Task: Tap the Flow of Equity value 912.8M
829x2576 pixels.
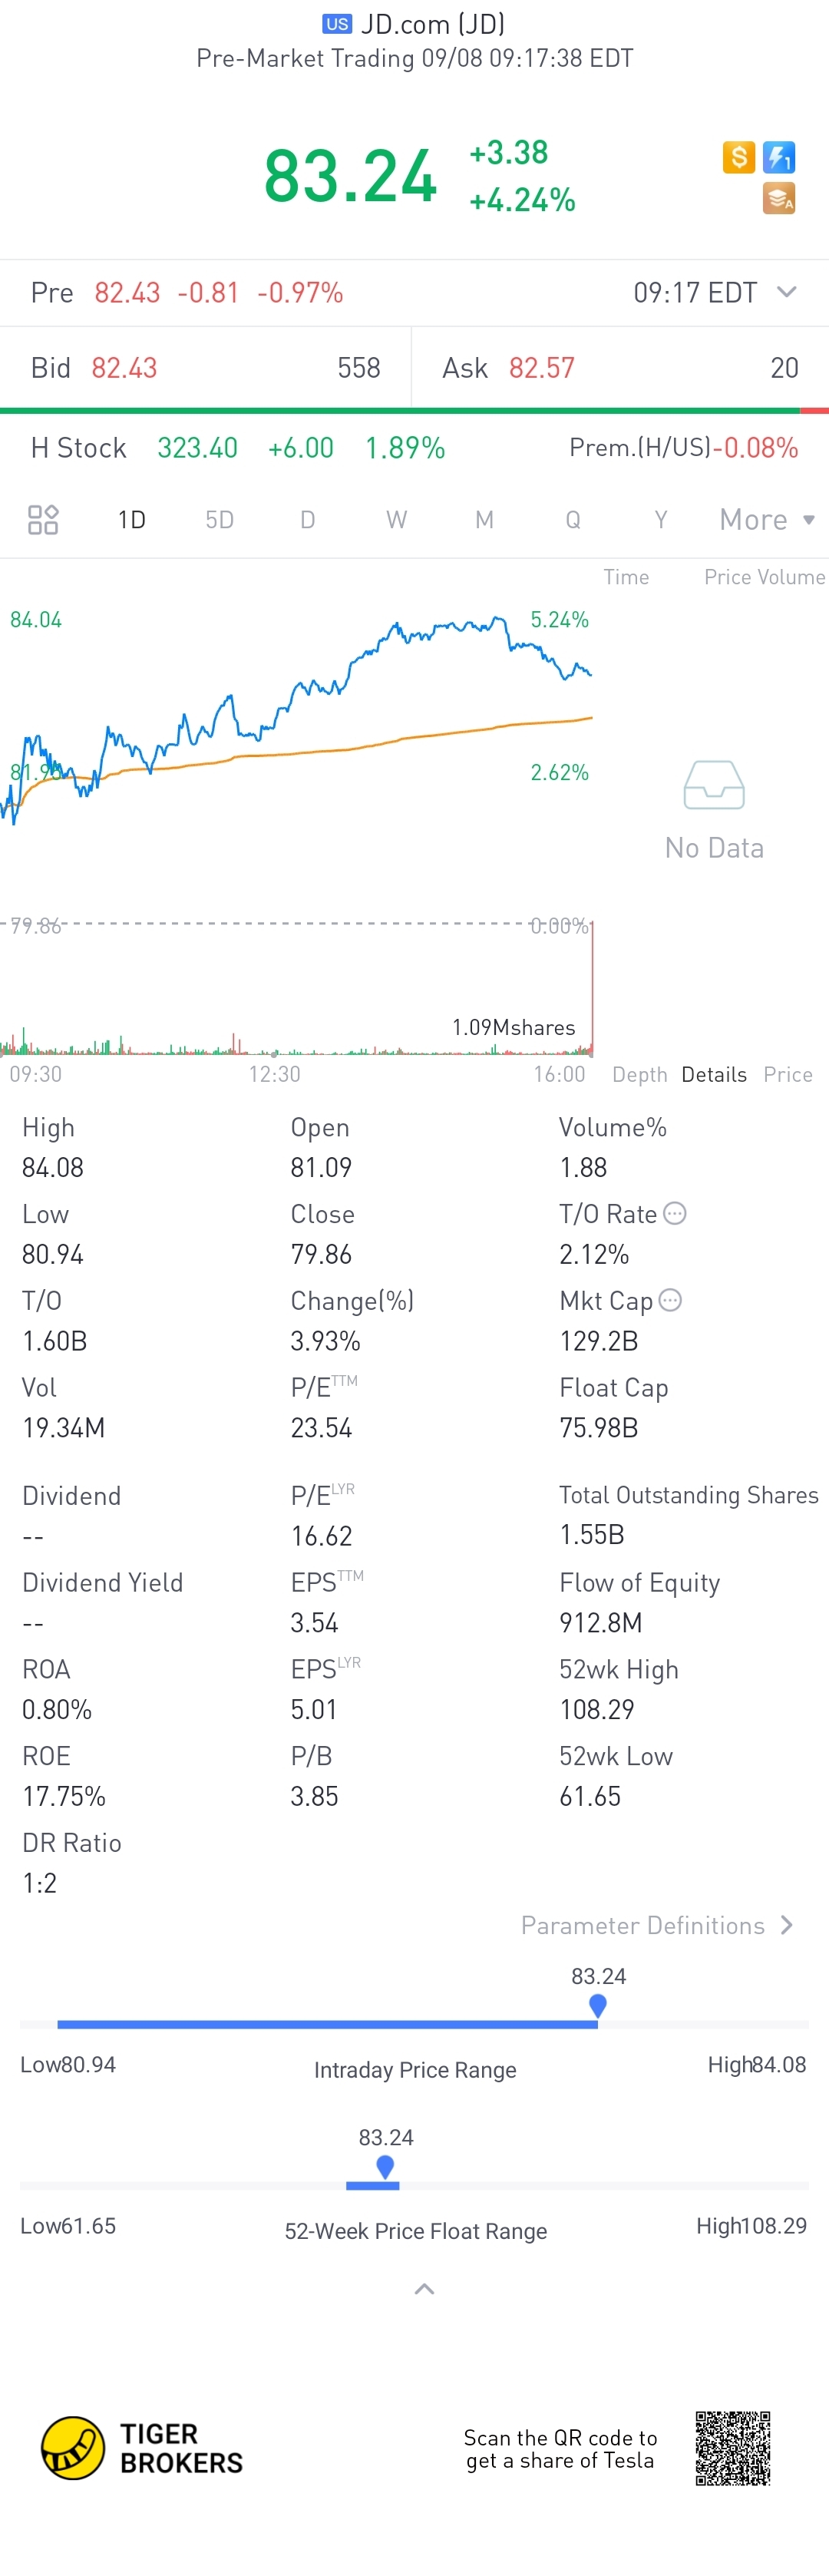Action: 601,1622
